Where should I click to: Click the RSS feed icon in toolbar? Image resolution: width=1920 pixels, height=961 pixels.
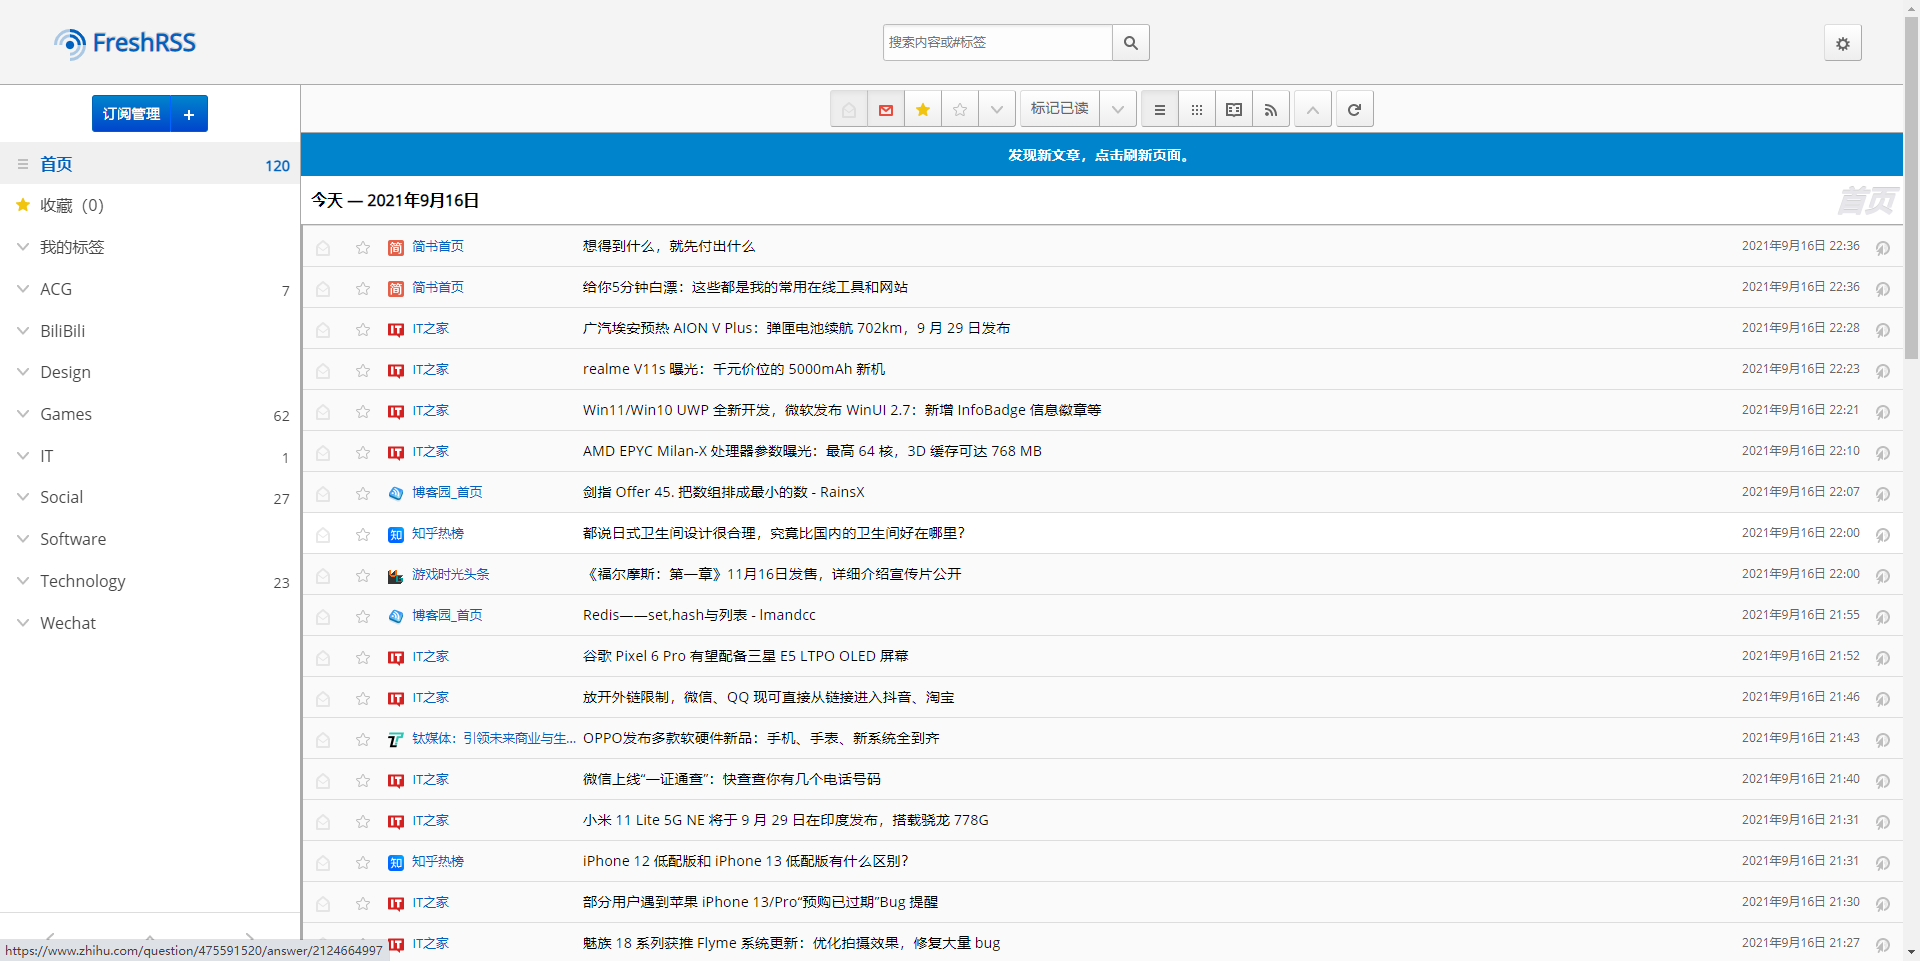[x=1270, y=109]
